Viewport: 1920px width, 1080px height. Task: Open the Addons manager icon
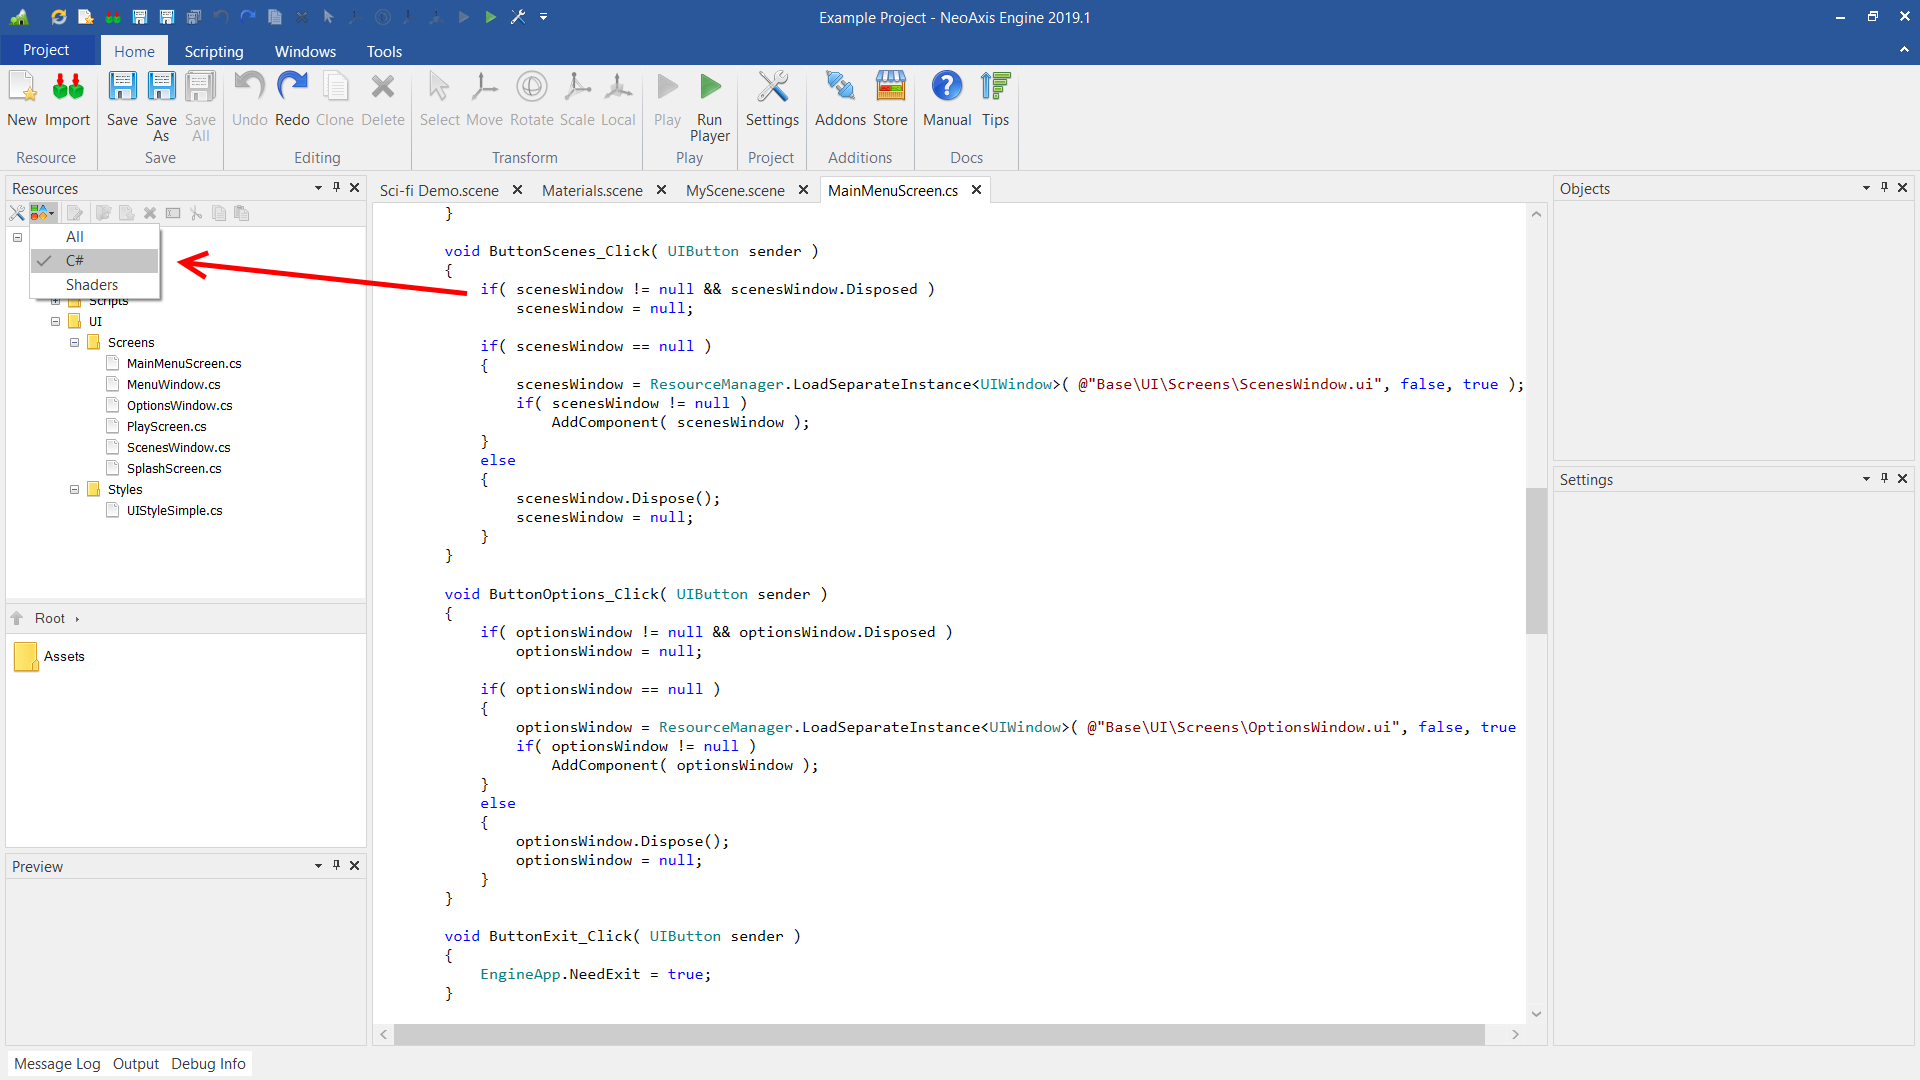pos(840,88)
